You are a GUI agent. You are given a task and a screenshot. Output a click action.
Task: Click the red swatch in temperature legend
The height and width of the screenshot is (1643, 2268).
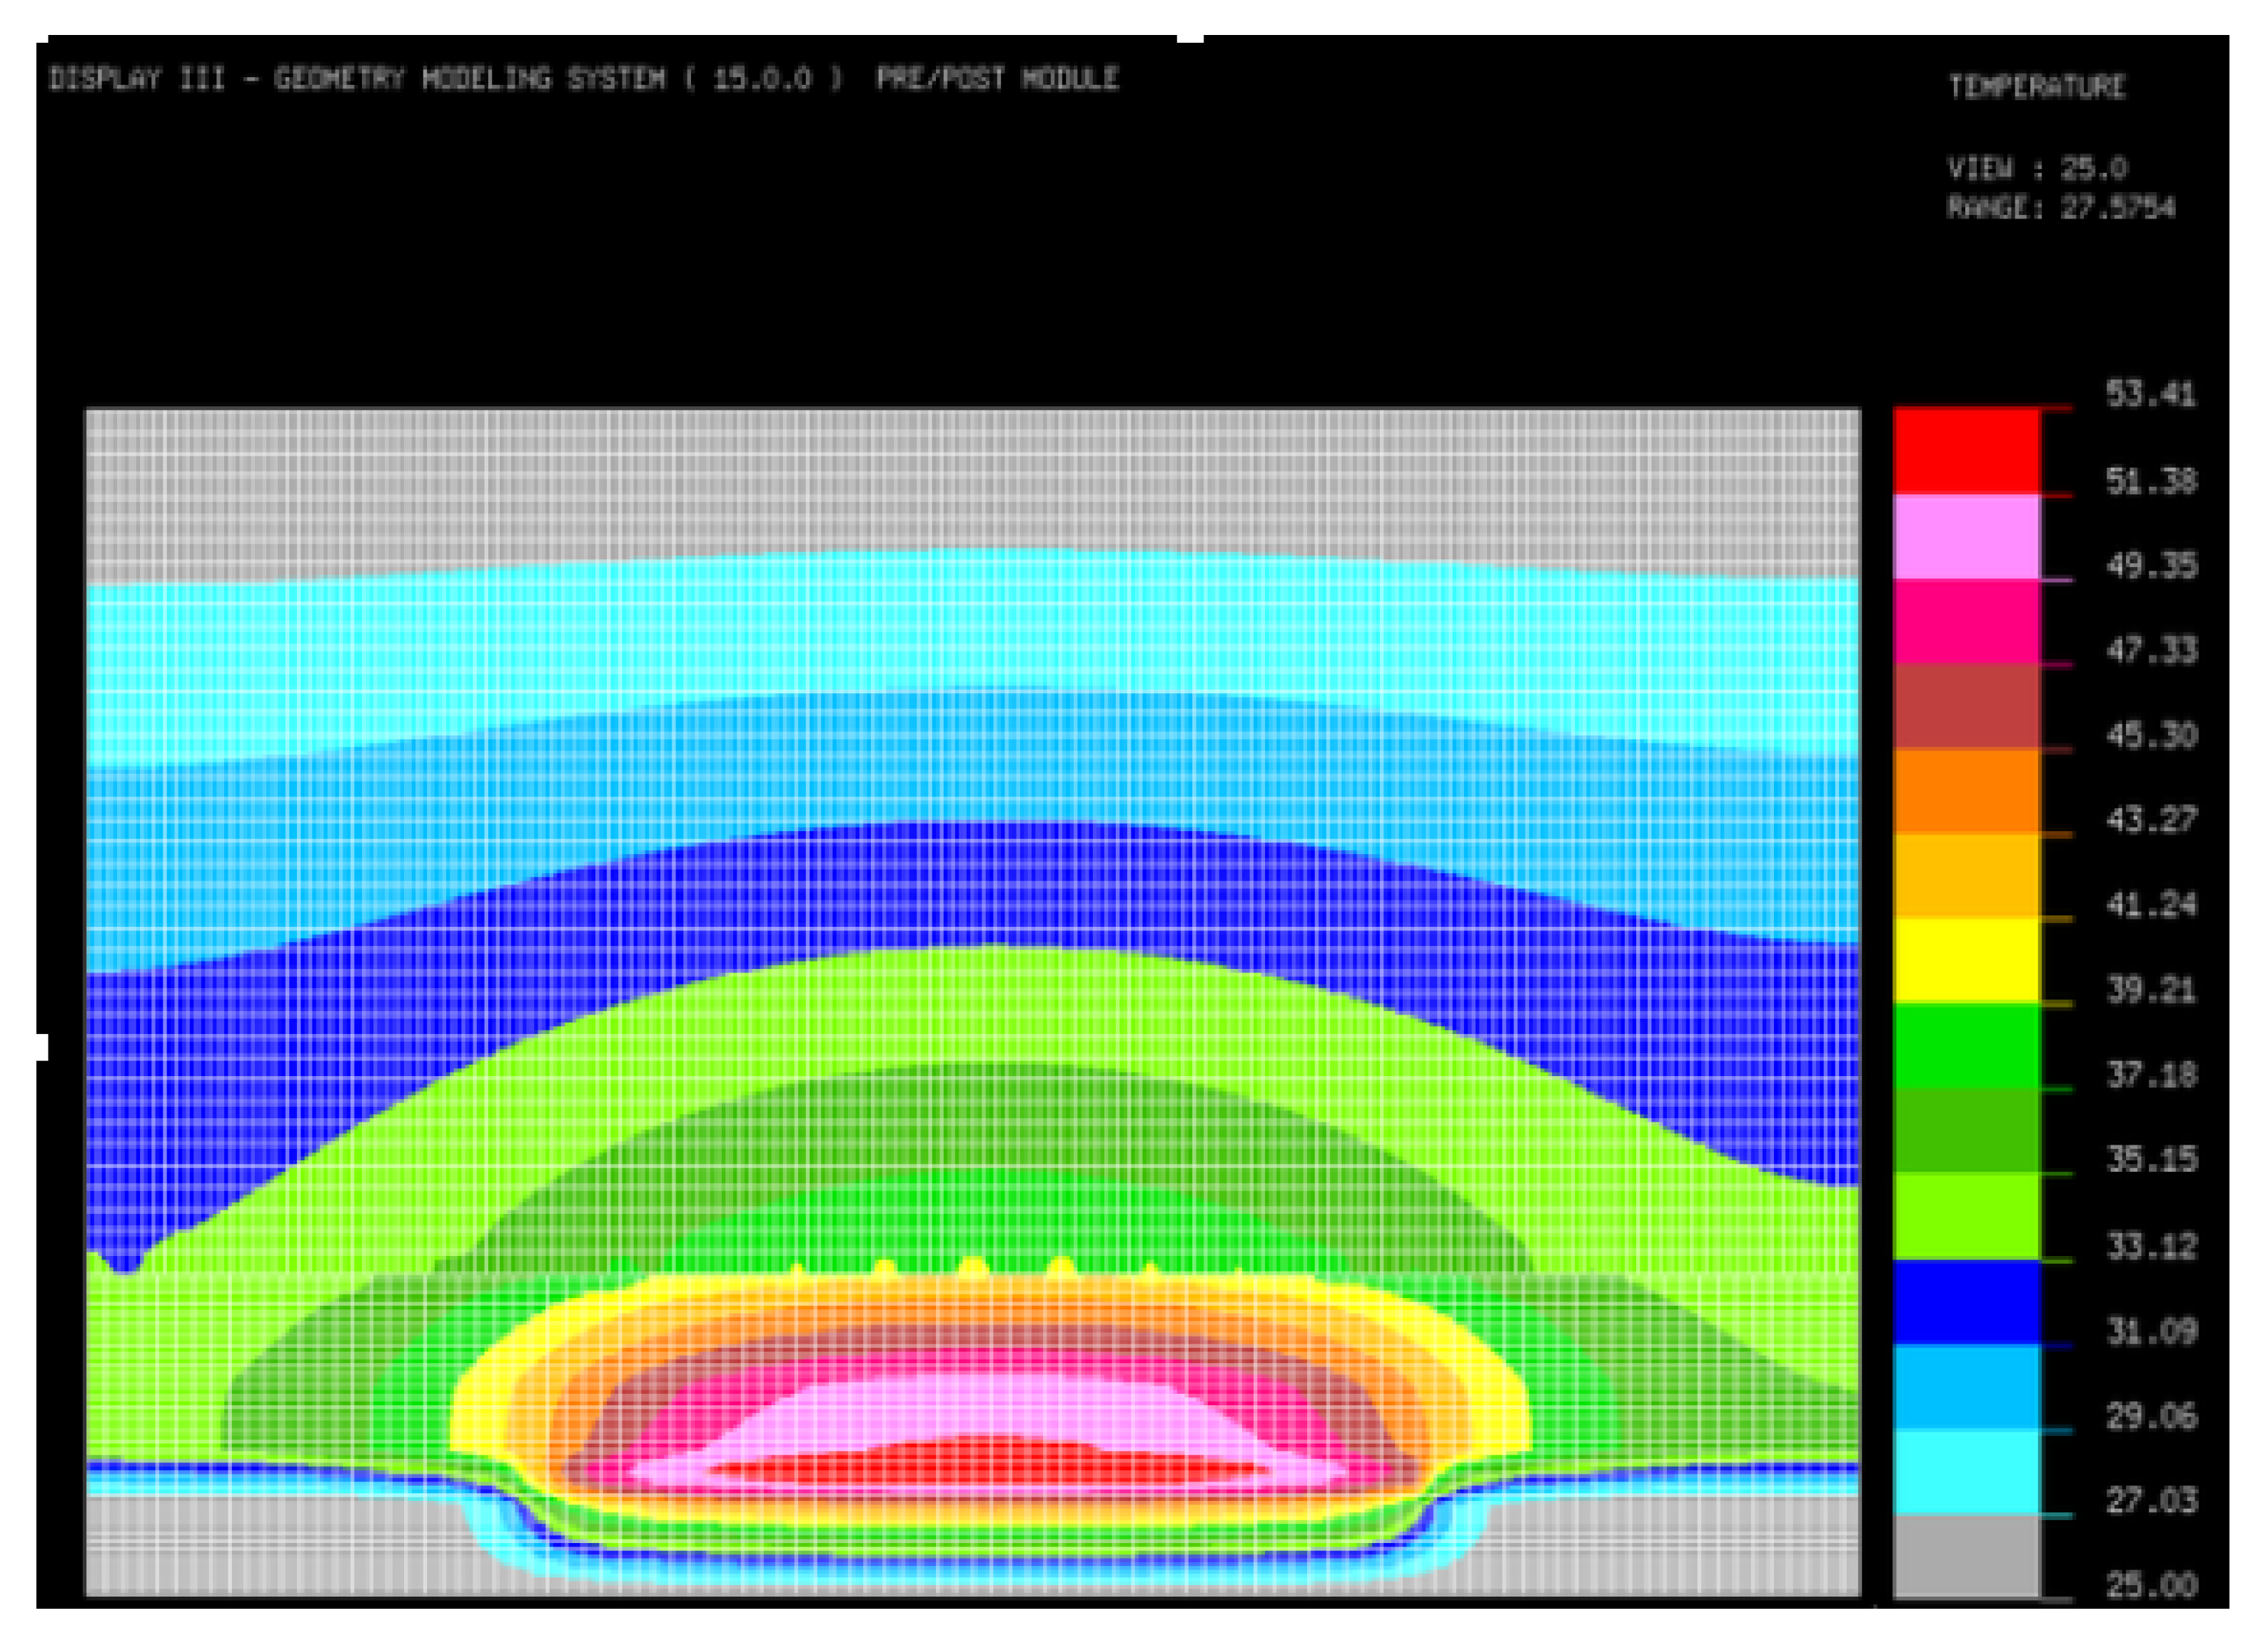[x=1966, y=450]
